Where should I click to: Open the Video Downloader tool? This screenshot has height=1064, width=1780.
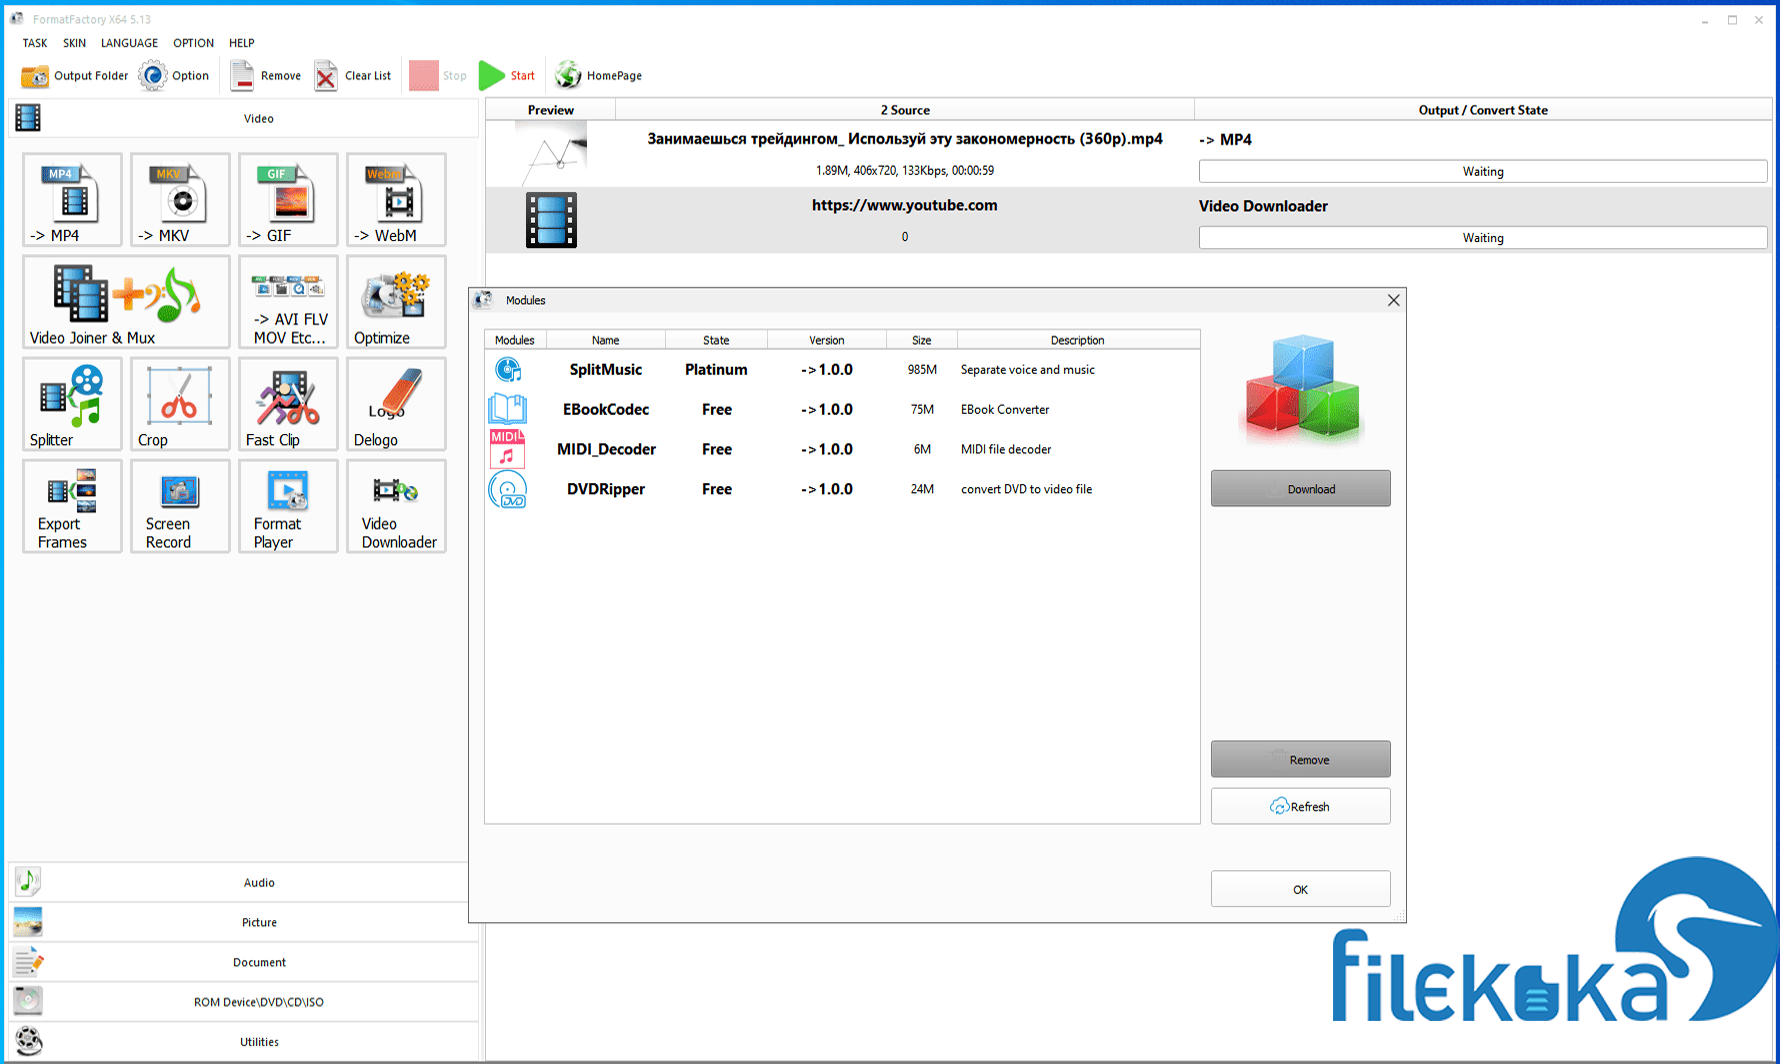click(396, 505)
